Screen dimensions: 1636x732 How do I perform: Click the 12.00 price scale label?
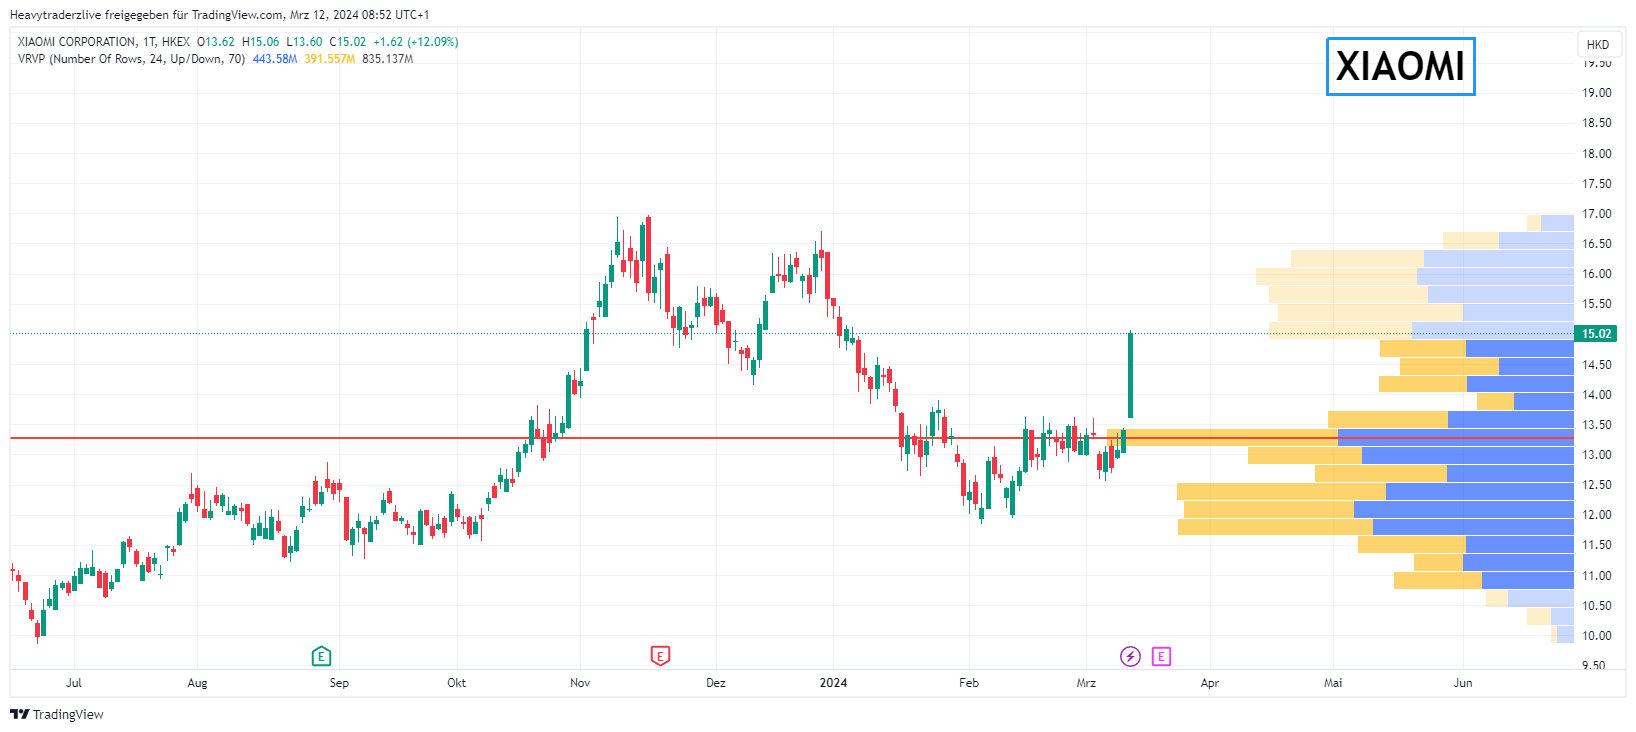coord(1597,515)
